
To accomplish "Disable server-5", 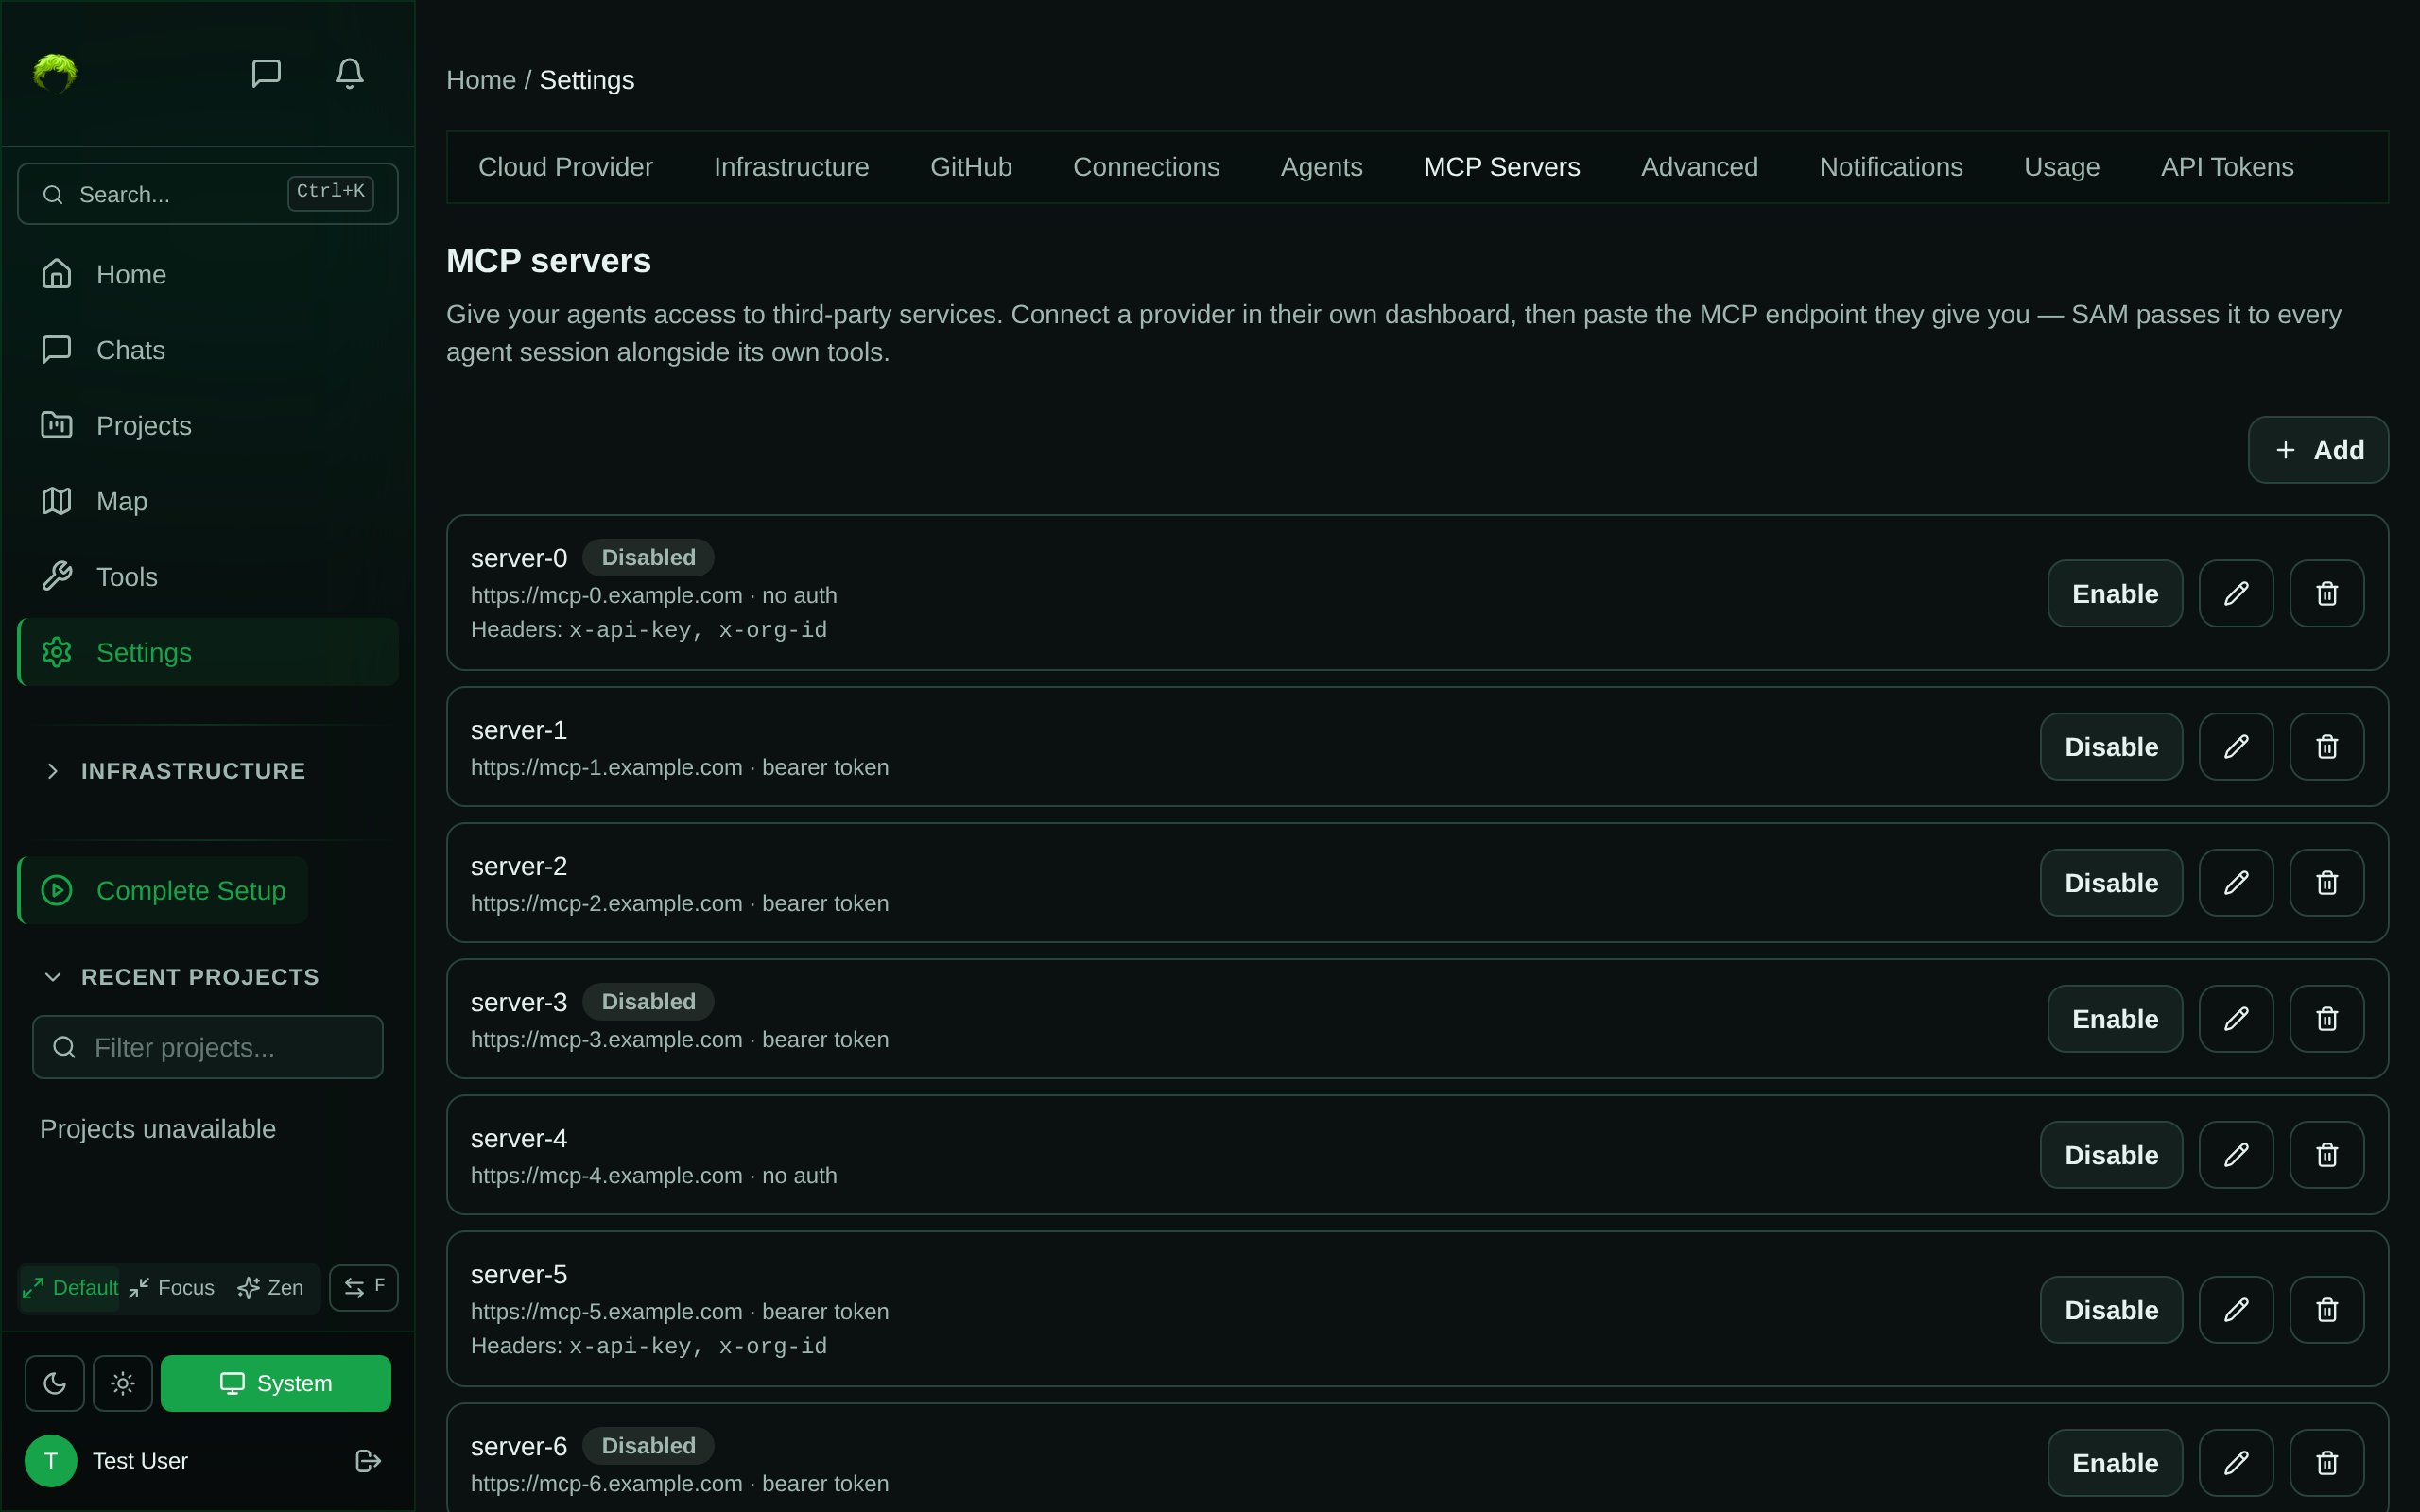I will [2111, 1310].
